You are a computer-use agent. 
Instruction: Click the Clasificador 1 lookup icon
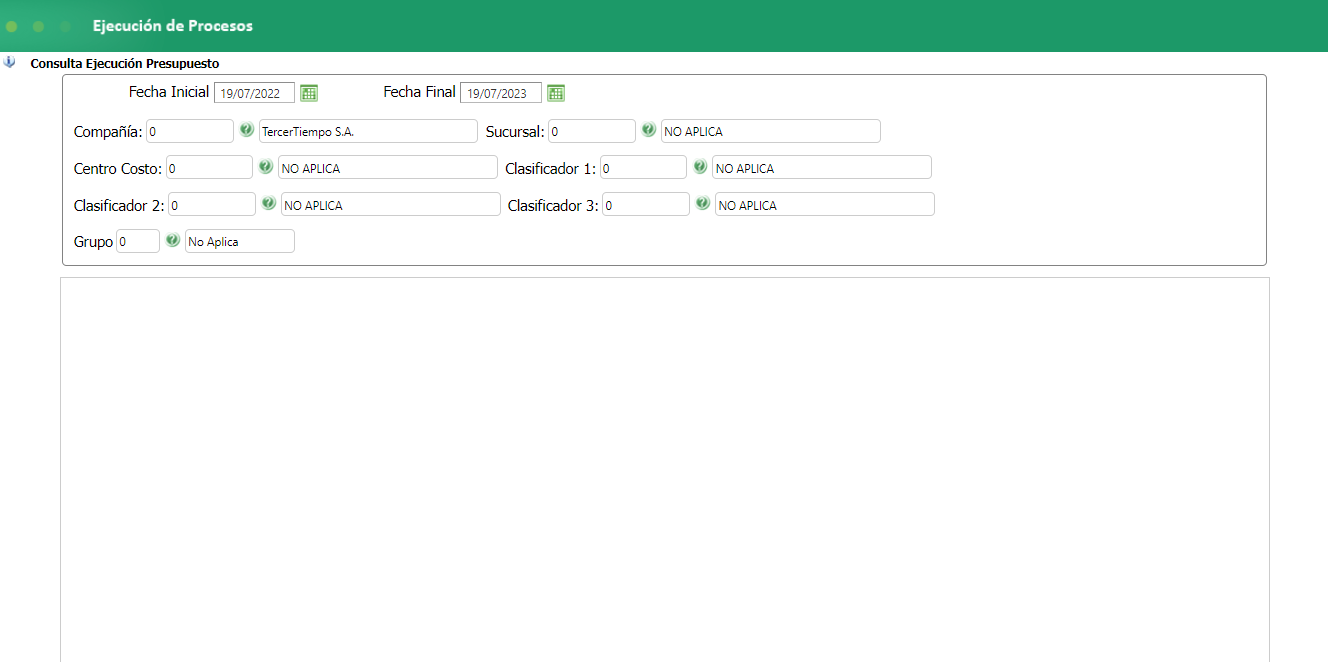pos(700,167)
